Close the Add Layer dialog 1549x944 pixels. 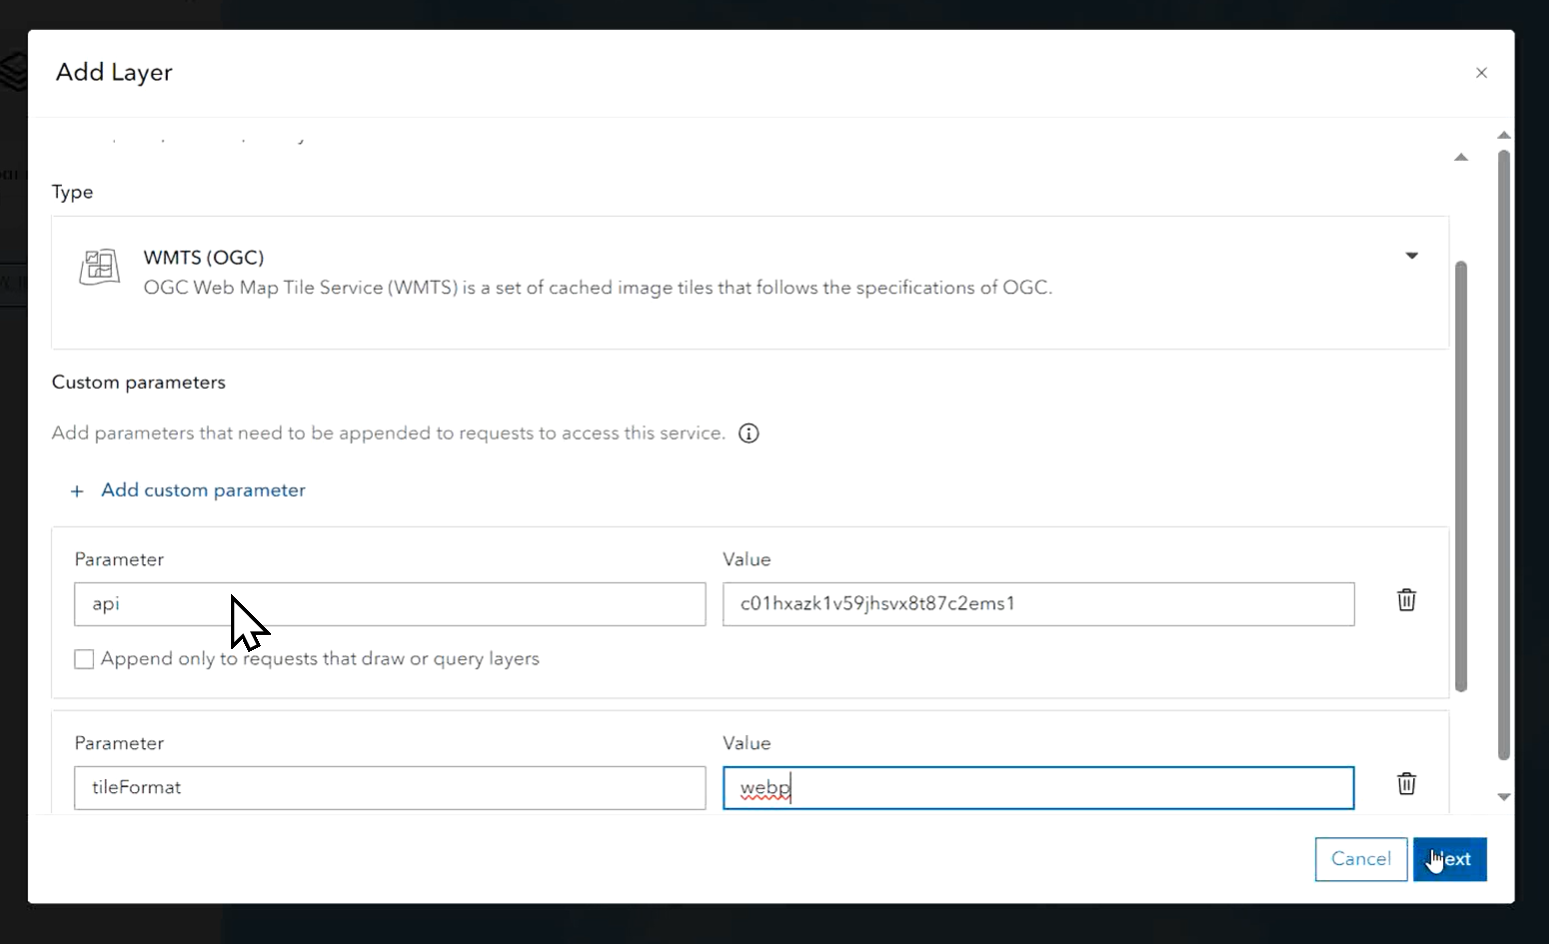coord(1481,72)
